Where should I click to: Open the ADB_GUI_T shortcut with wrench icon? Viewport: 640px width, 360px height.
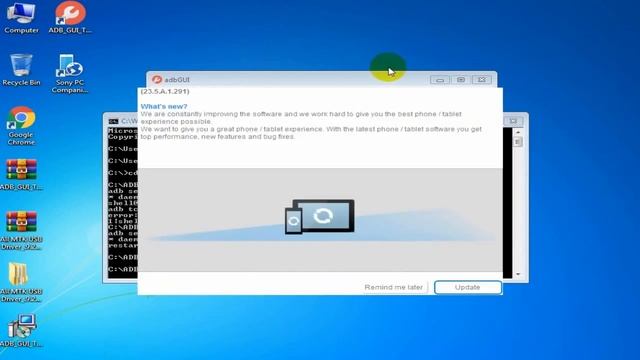point(70,17)
